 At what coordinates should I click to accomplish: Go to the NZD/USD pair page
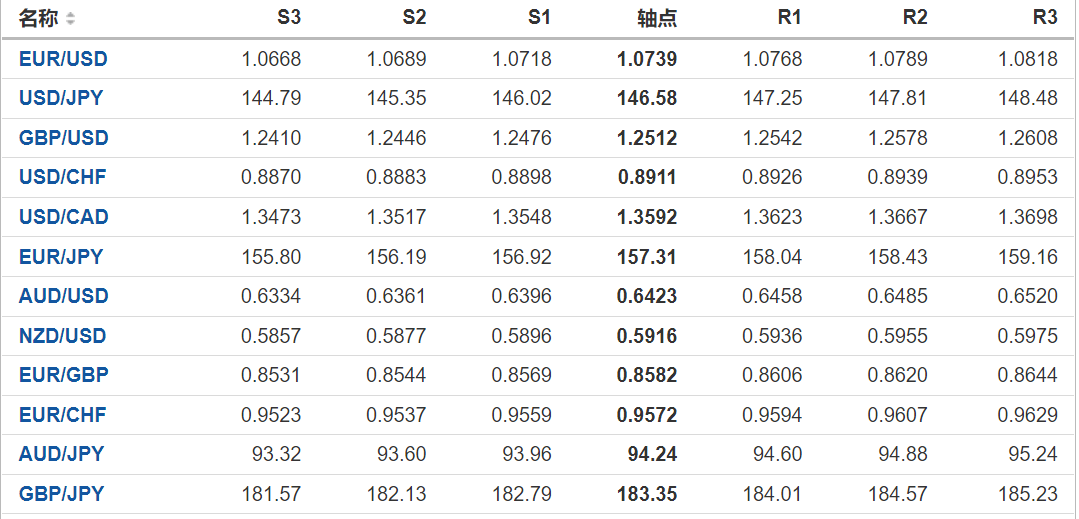[62, 336]
